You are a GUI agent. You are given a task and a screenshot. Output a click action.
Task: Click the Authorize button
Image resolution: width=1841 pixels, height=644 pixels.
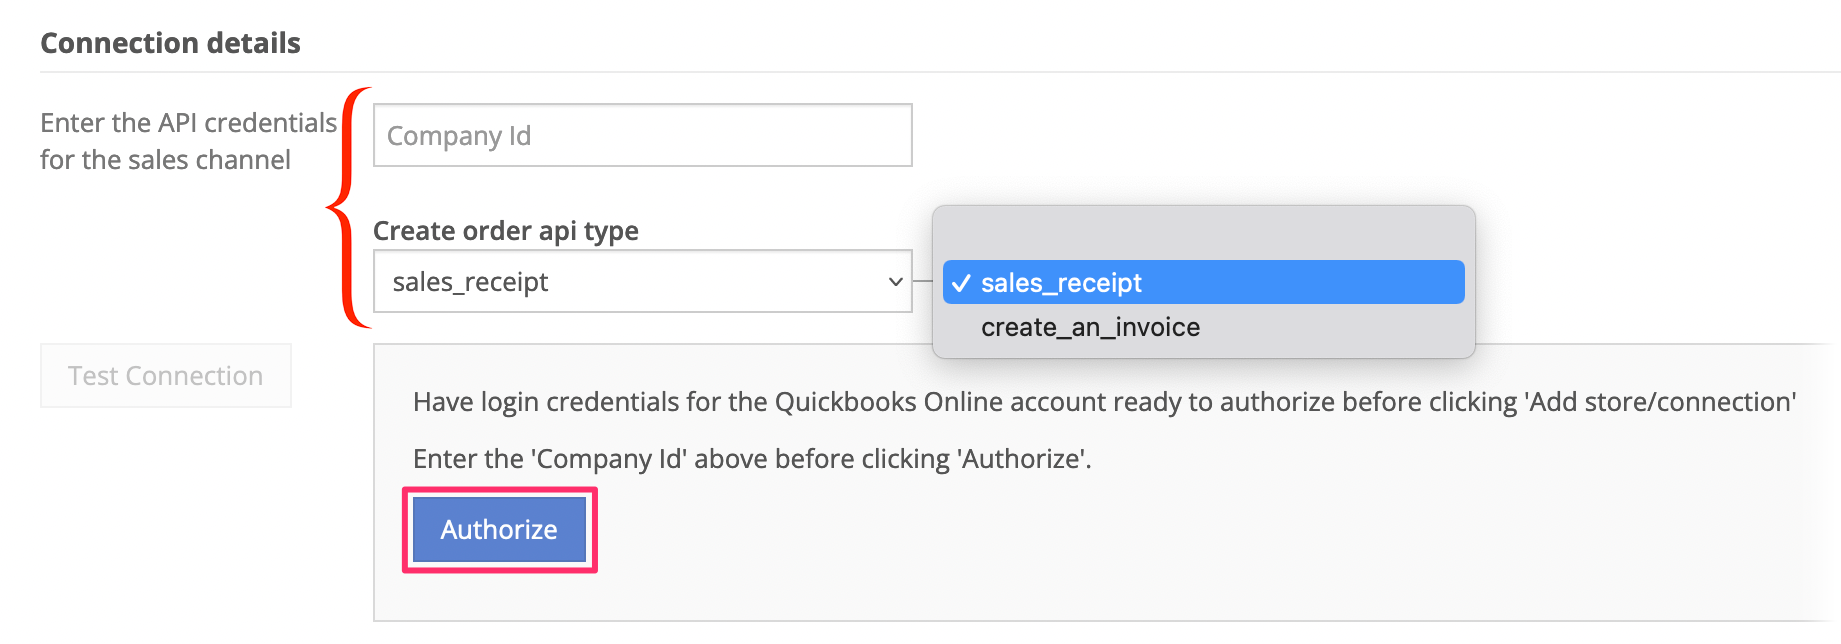coord(499,529)
